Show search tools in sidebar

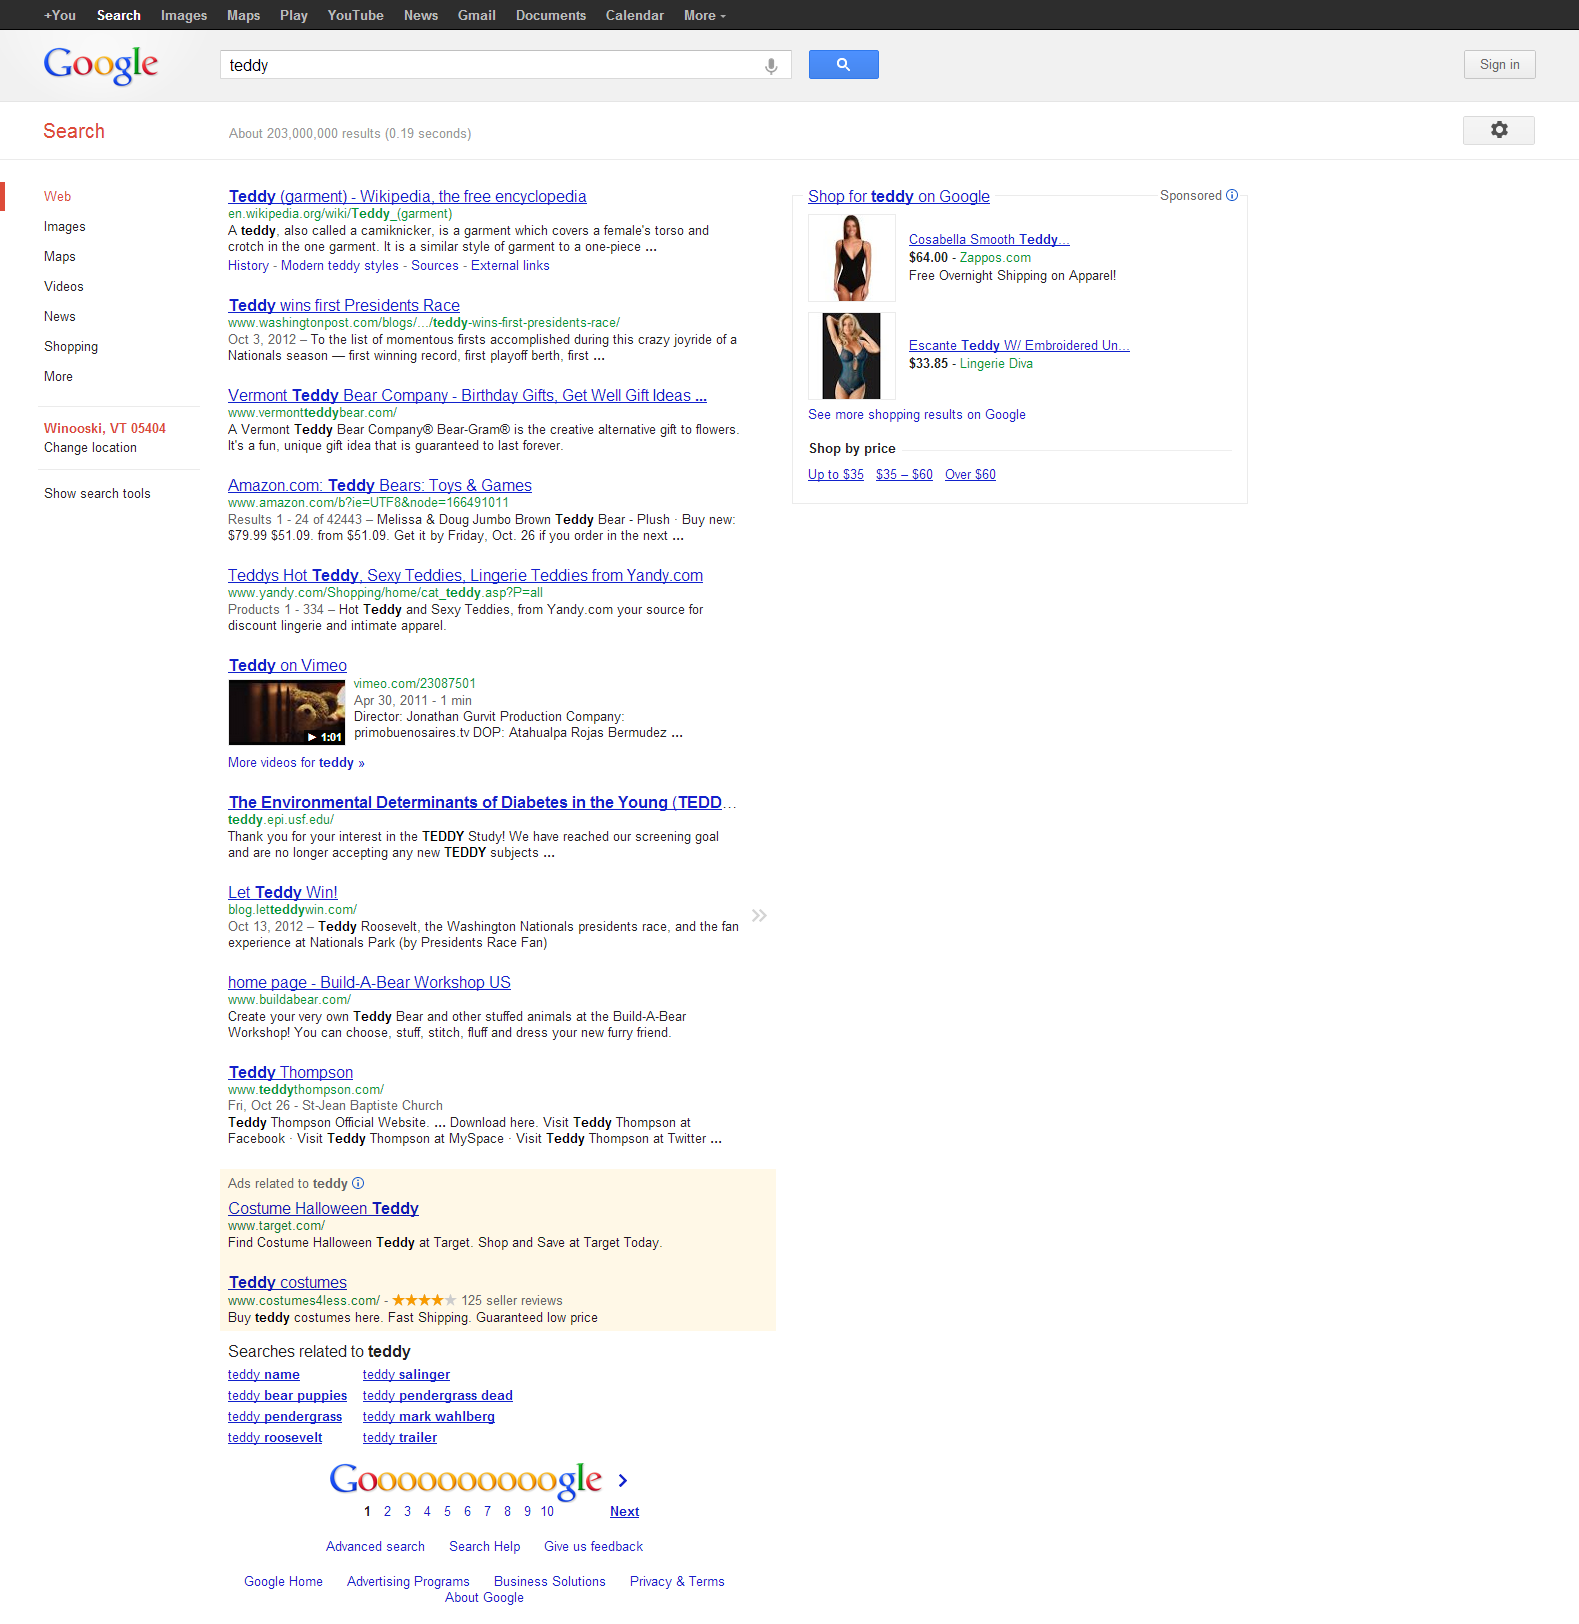[97, 493]
